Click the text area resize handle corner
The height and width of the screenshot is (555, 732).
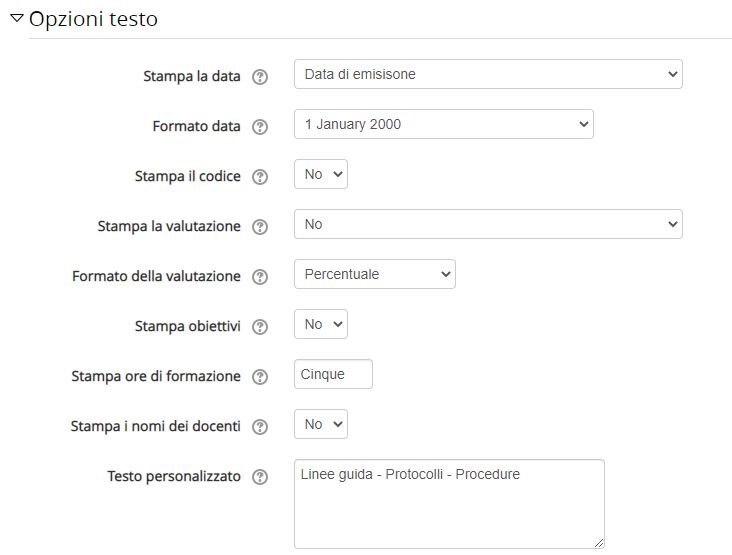tap(599, 543)
